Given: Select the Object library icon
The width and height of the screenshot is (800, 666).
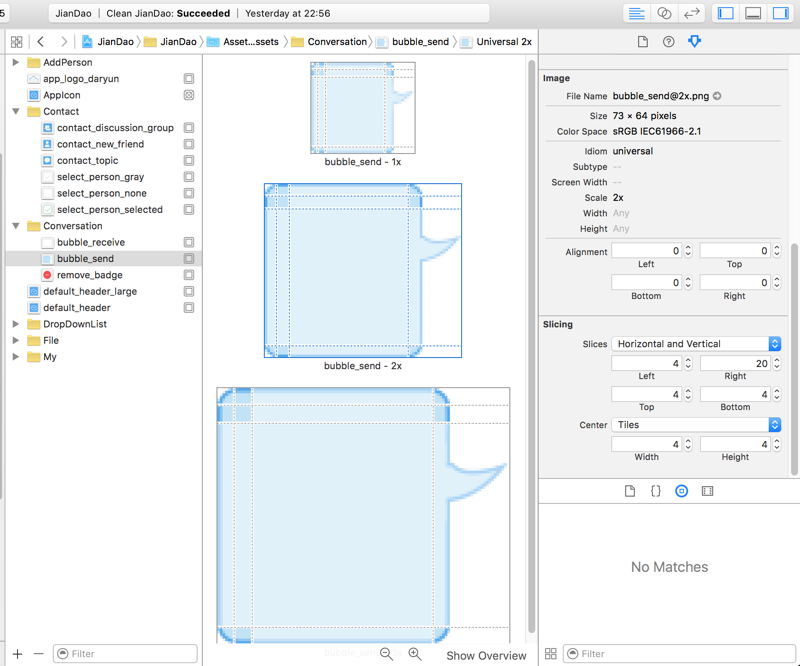Looking at the screenshot, I should point(681,491).
